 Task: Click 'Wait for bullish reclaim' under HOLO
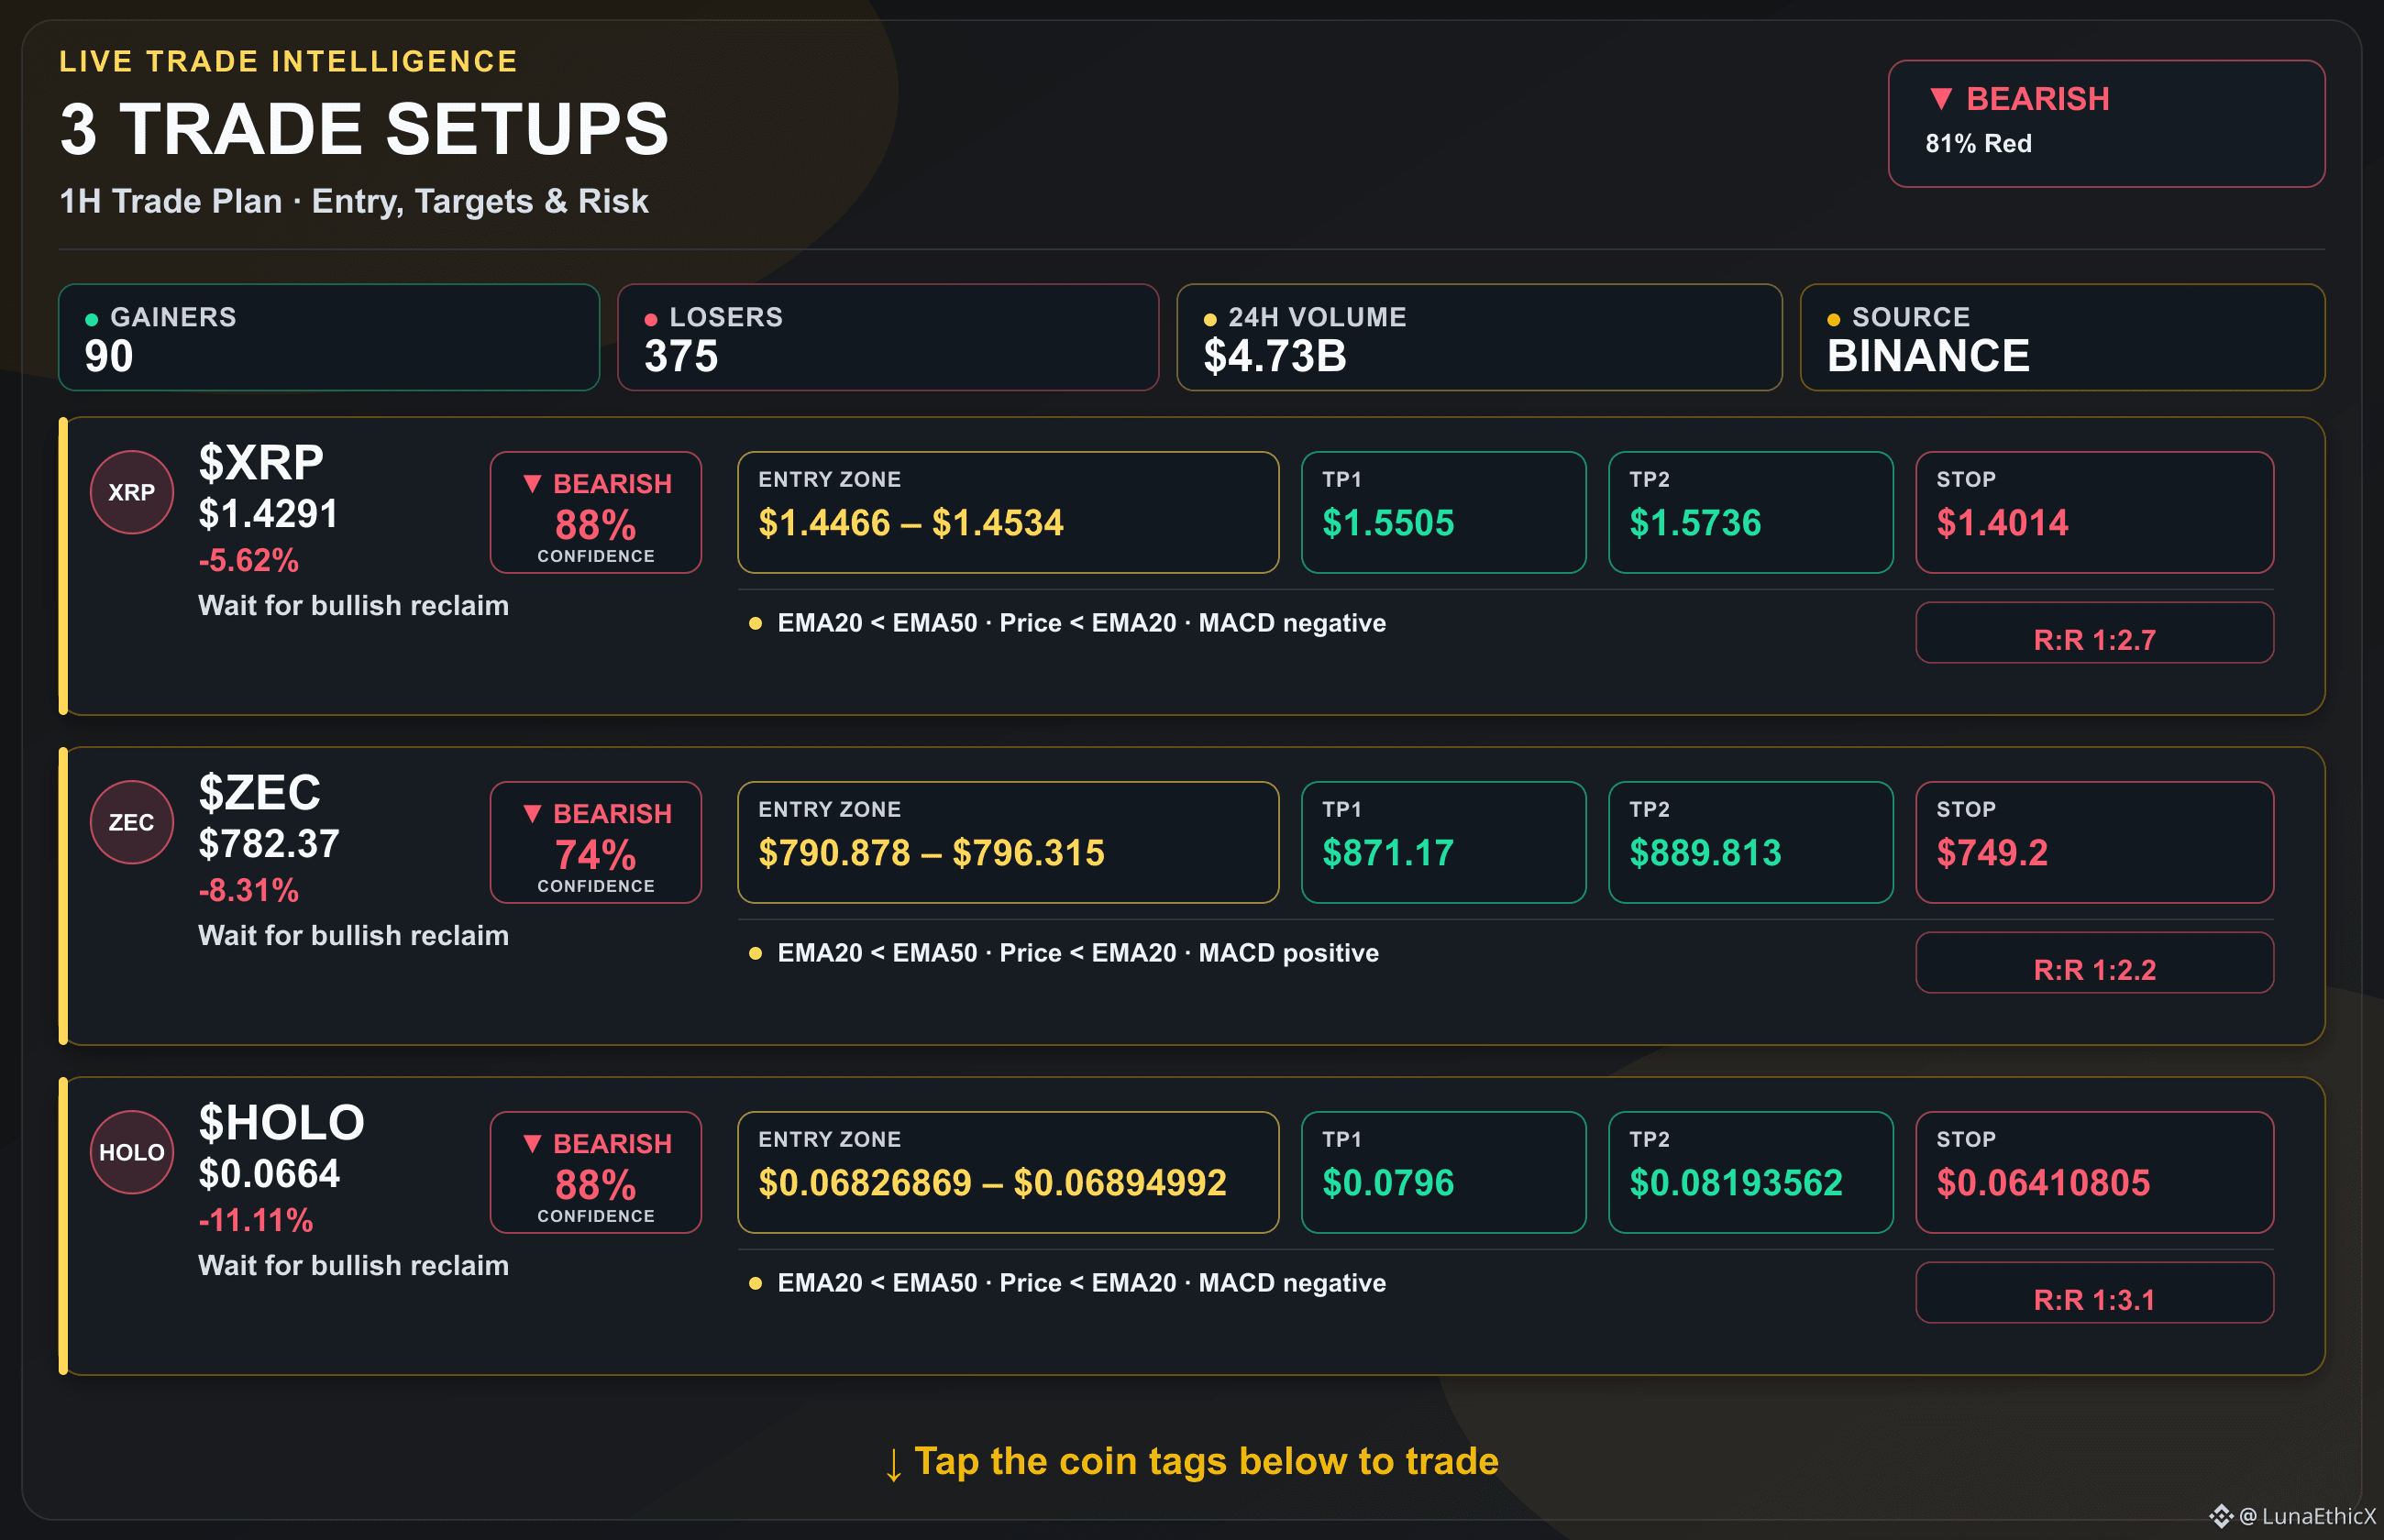(353, 1266)
